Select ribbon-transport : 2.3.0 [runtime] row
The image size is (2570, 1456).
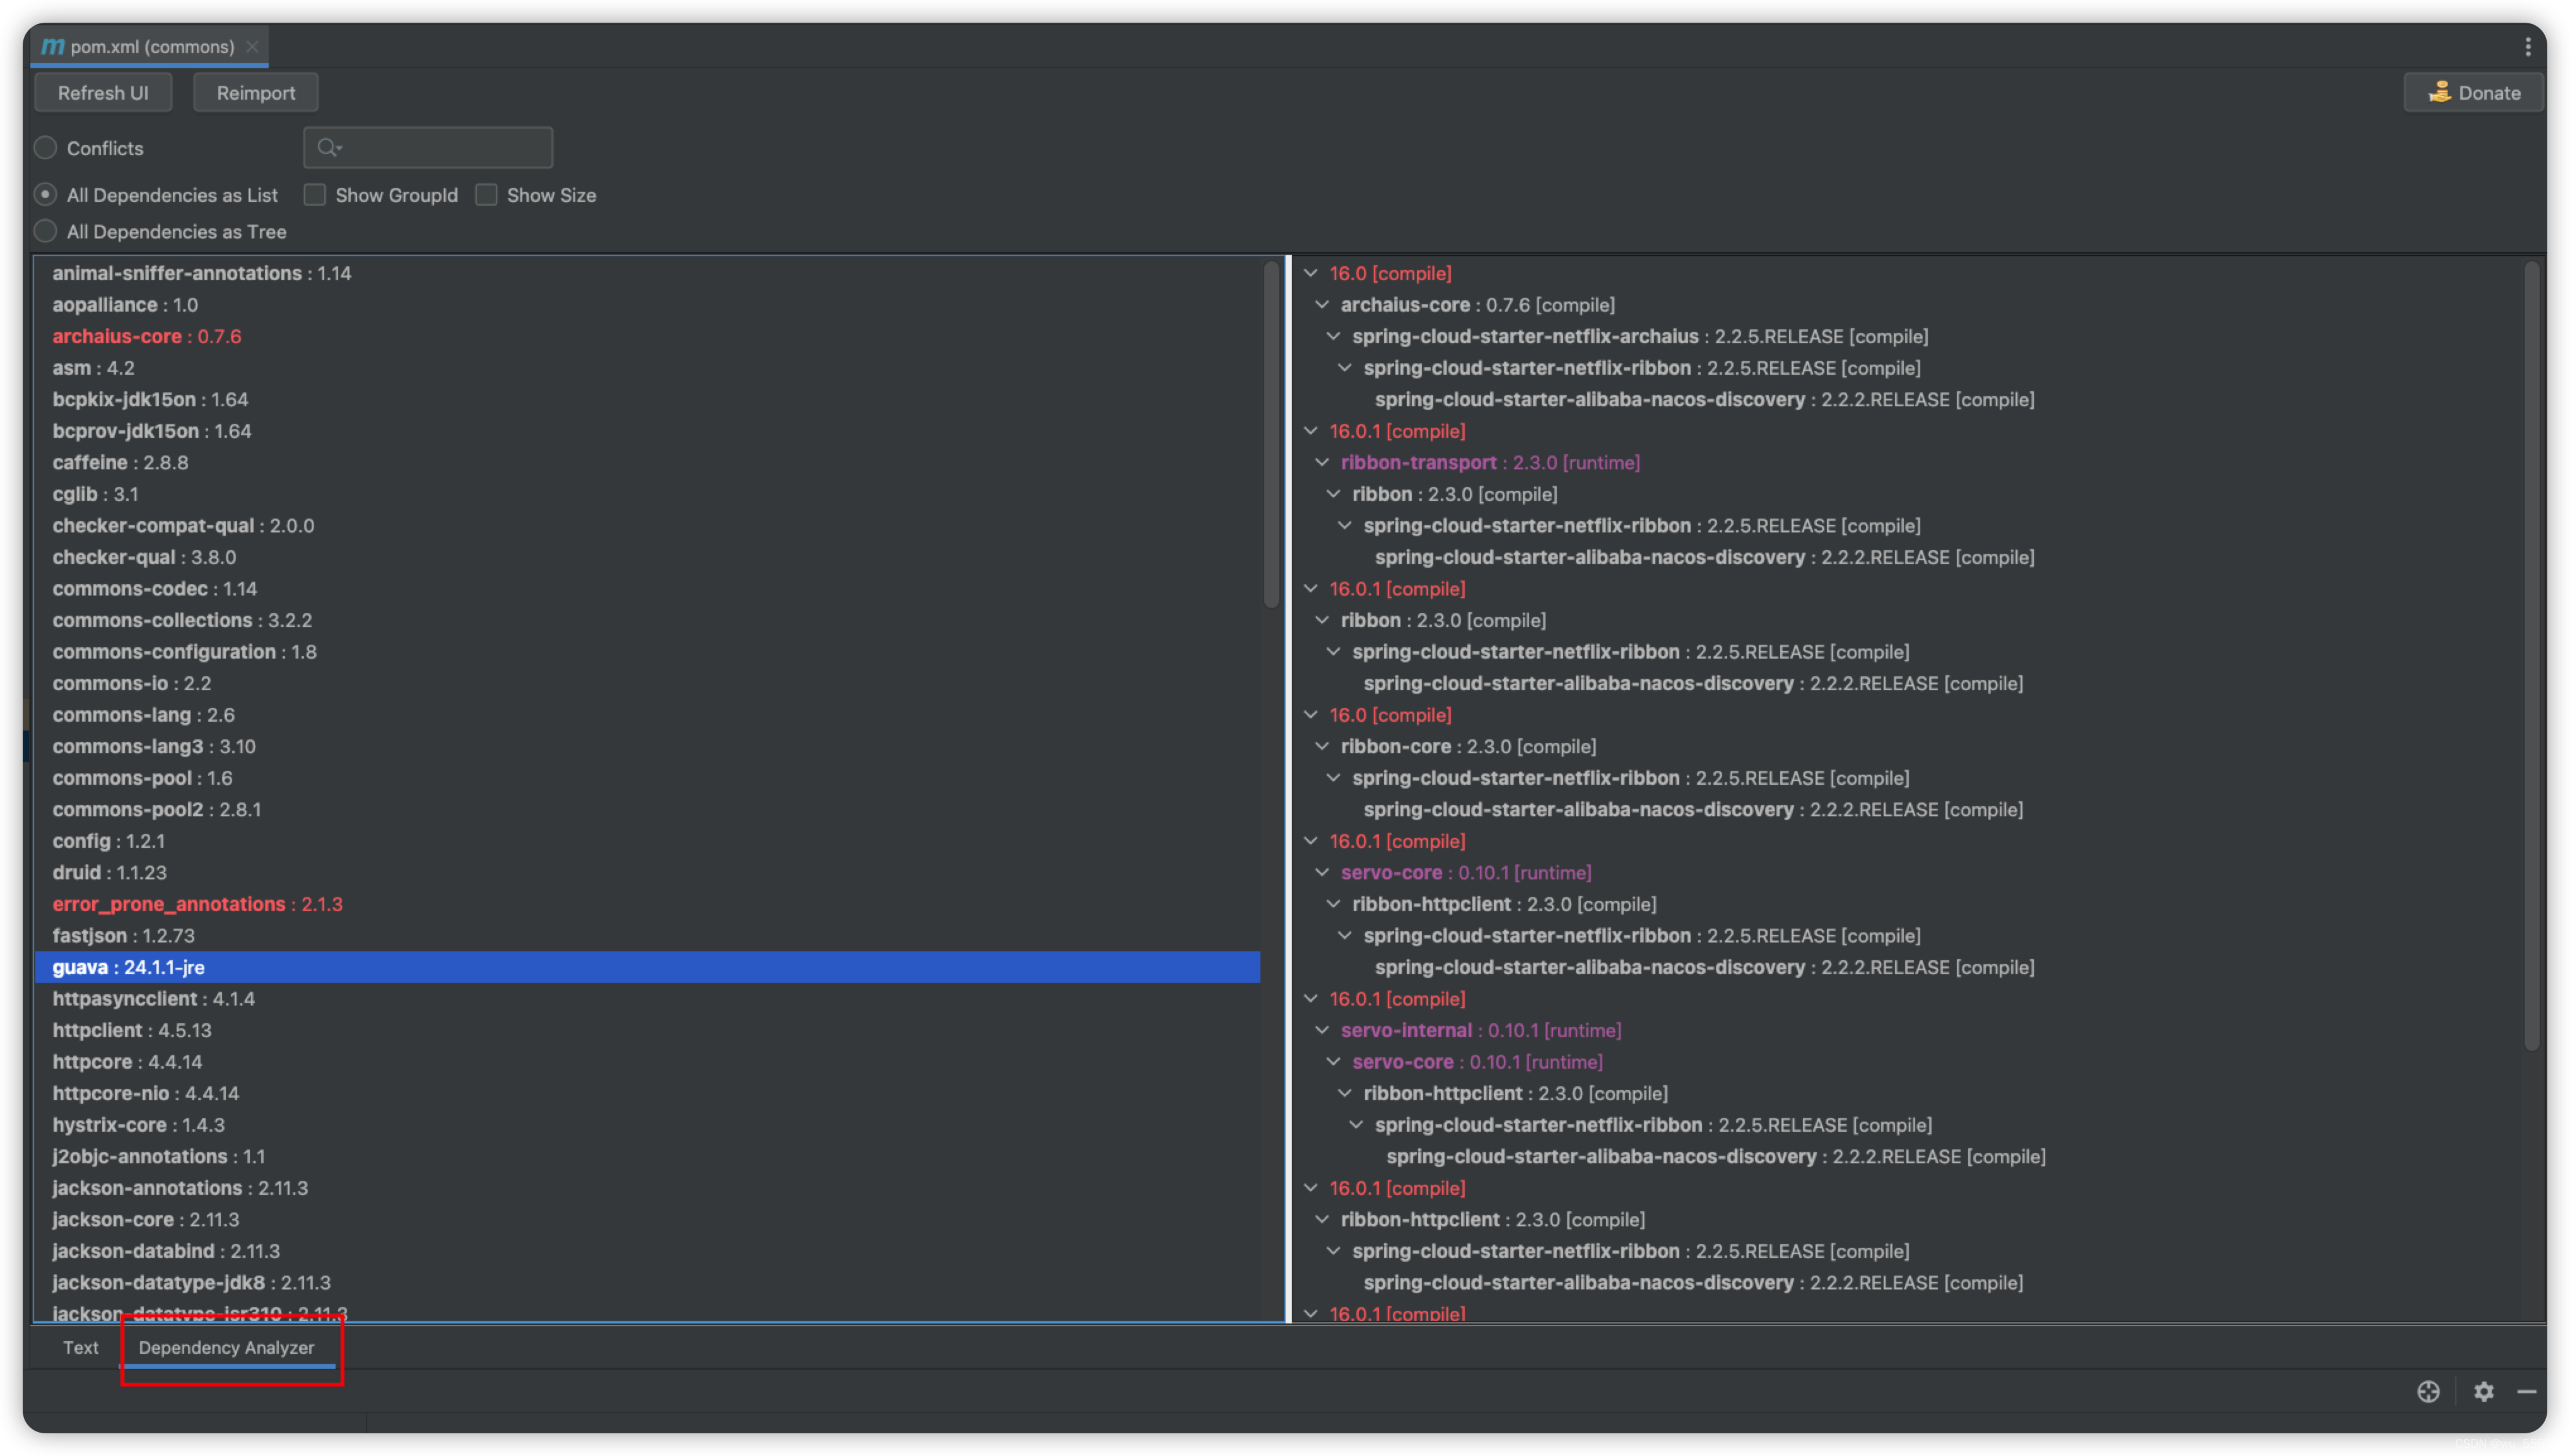coord(1490,462)
